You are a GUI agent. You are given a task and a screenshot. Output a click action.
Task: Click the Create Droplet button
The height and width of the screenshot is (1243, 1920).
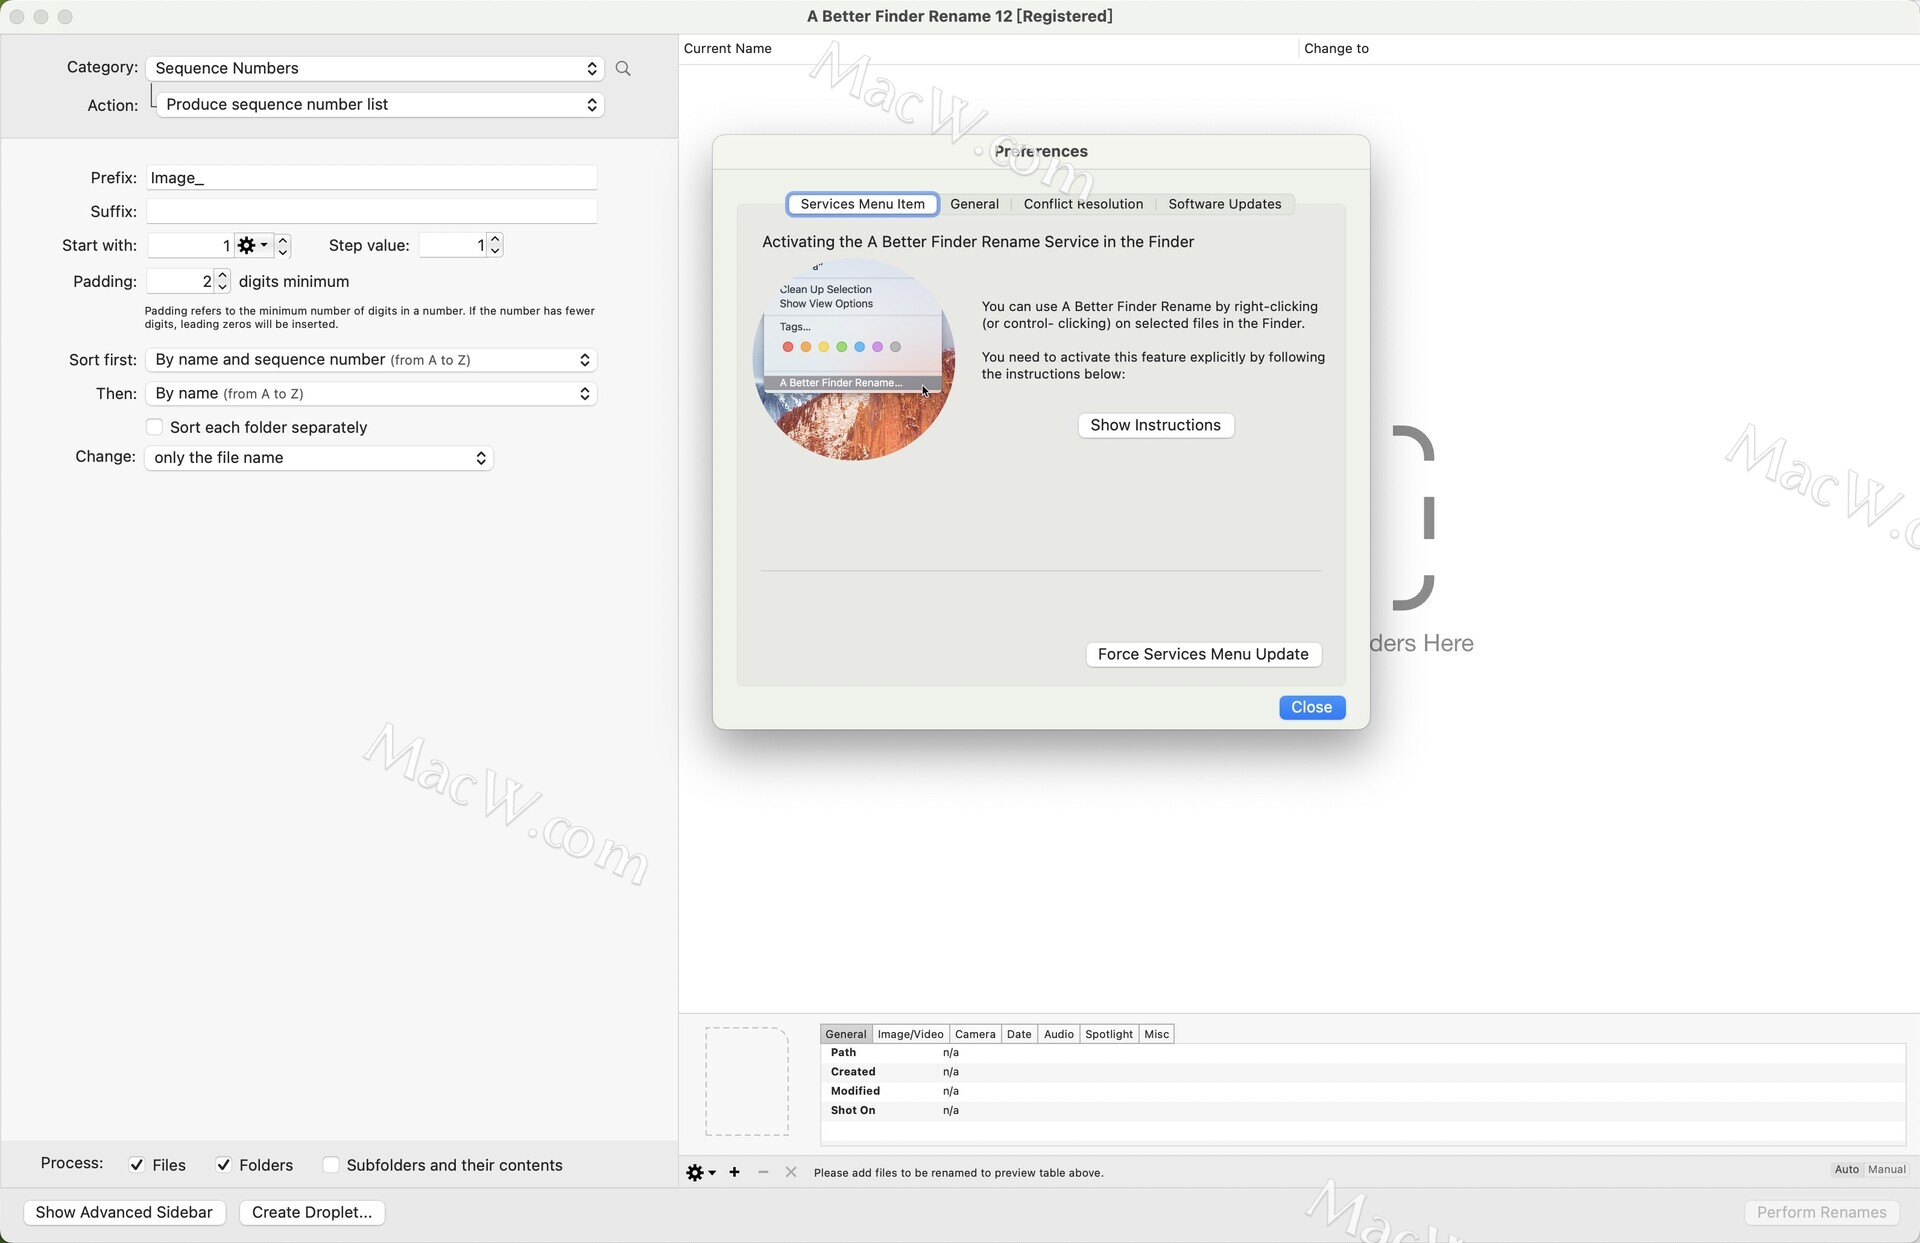click(x=312, y=1212)
